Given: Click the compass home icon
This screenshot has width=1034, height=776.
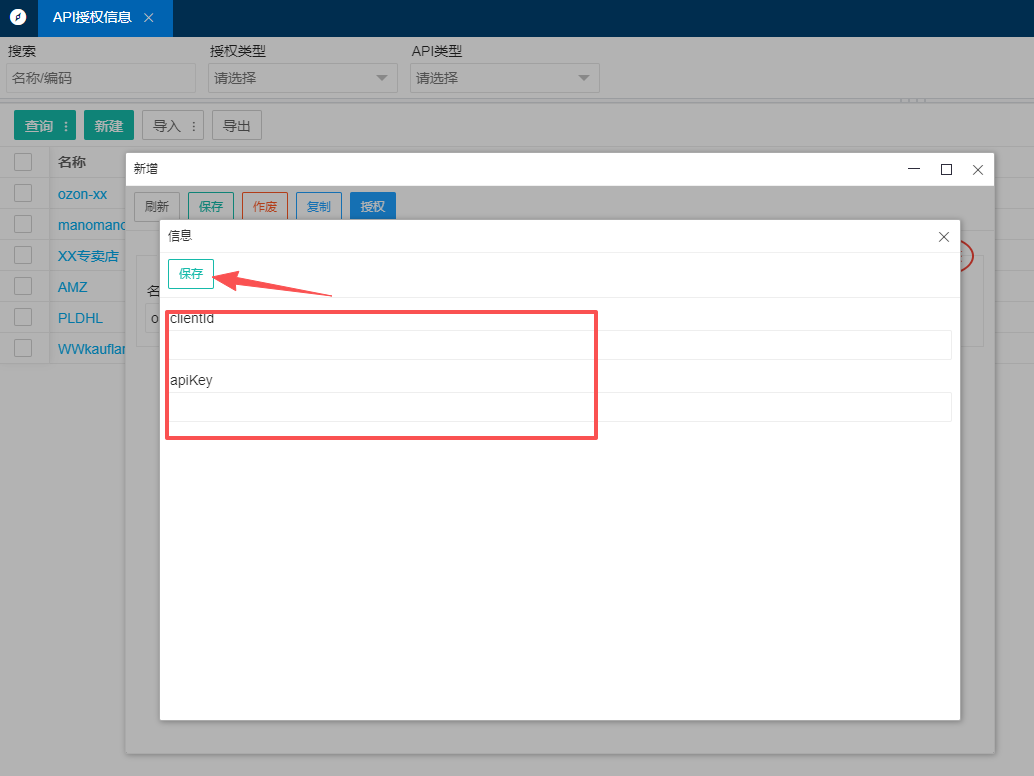Looking at the screenshot, I should click(18, 17).
